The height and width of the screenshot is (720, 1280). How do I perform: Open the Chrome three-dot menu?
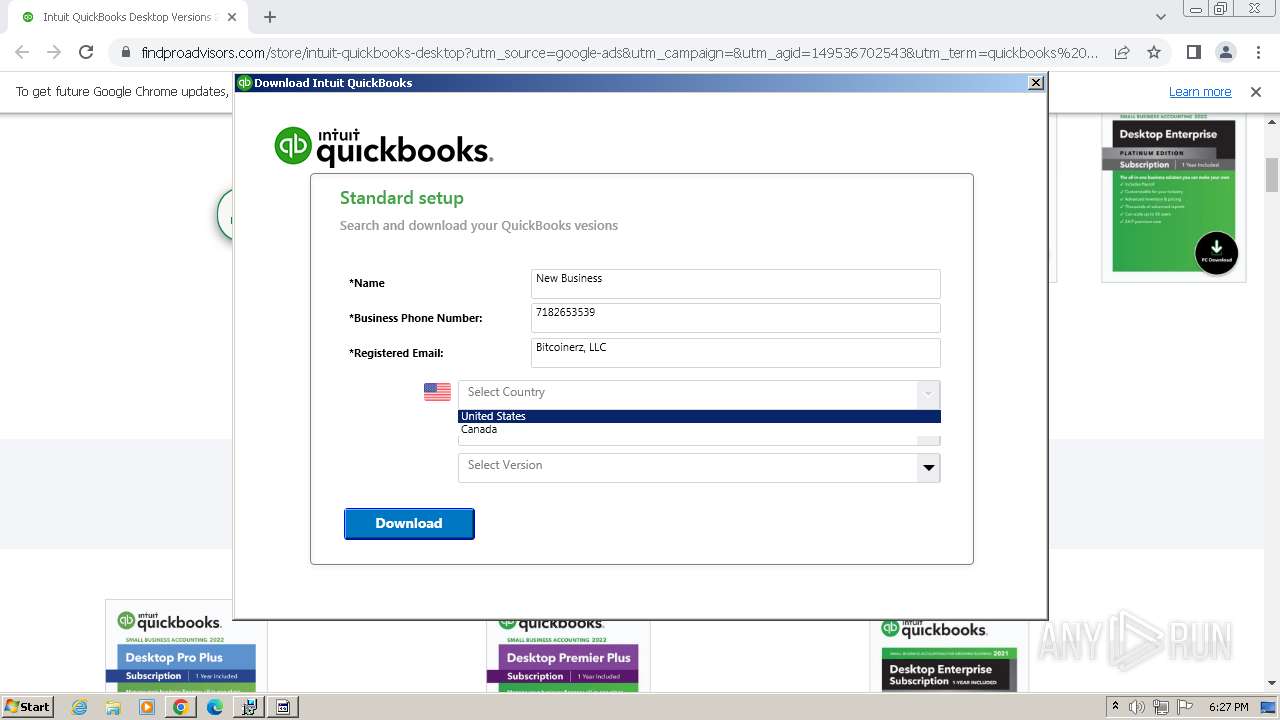pos(1257,52)
